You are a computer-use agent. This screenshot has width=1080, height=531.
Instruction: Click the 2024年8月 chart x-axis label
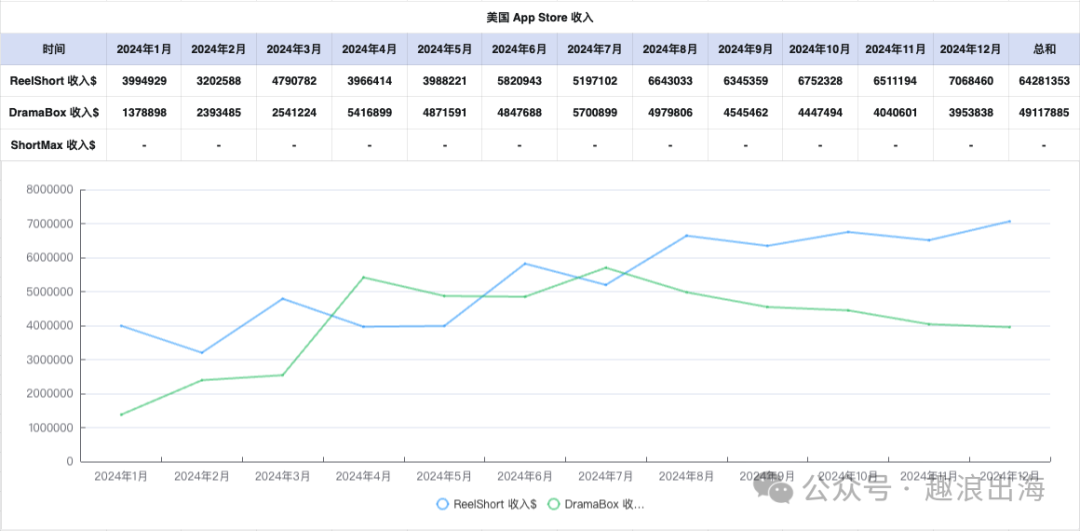click(687, 476)
